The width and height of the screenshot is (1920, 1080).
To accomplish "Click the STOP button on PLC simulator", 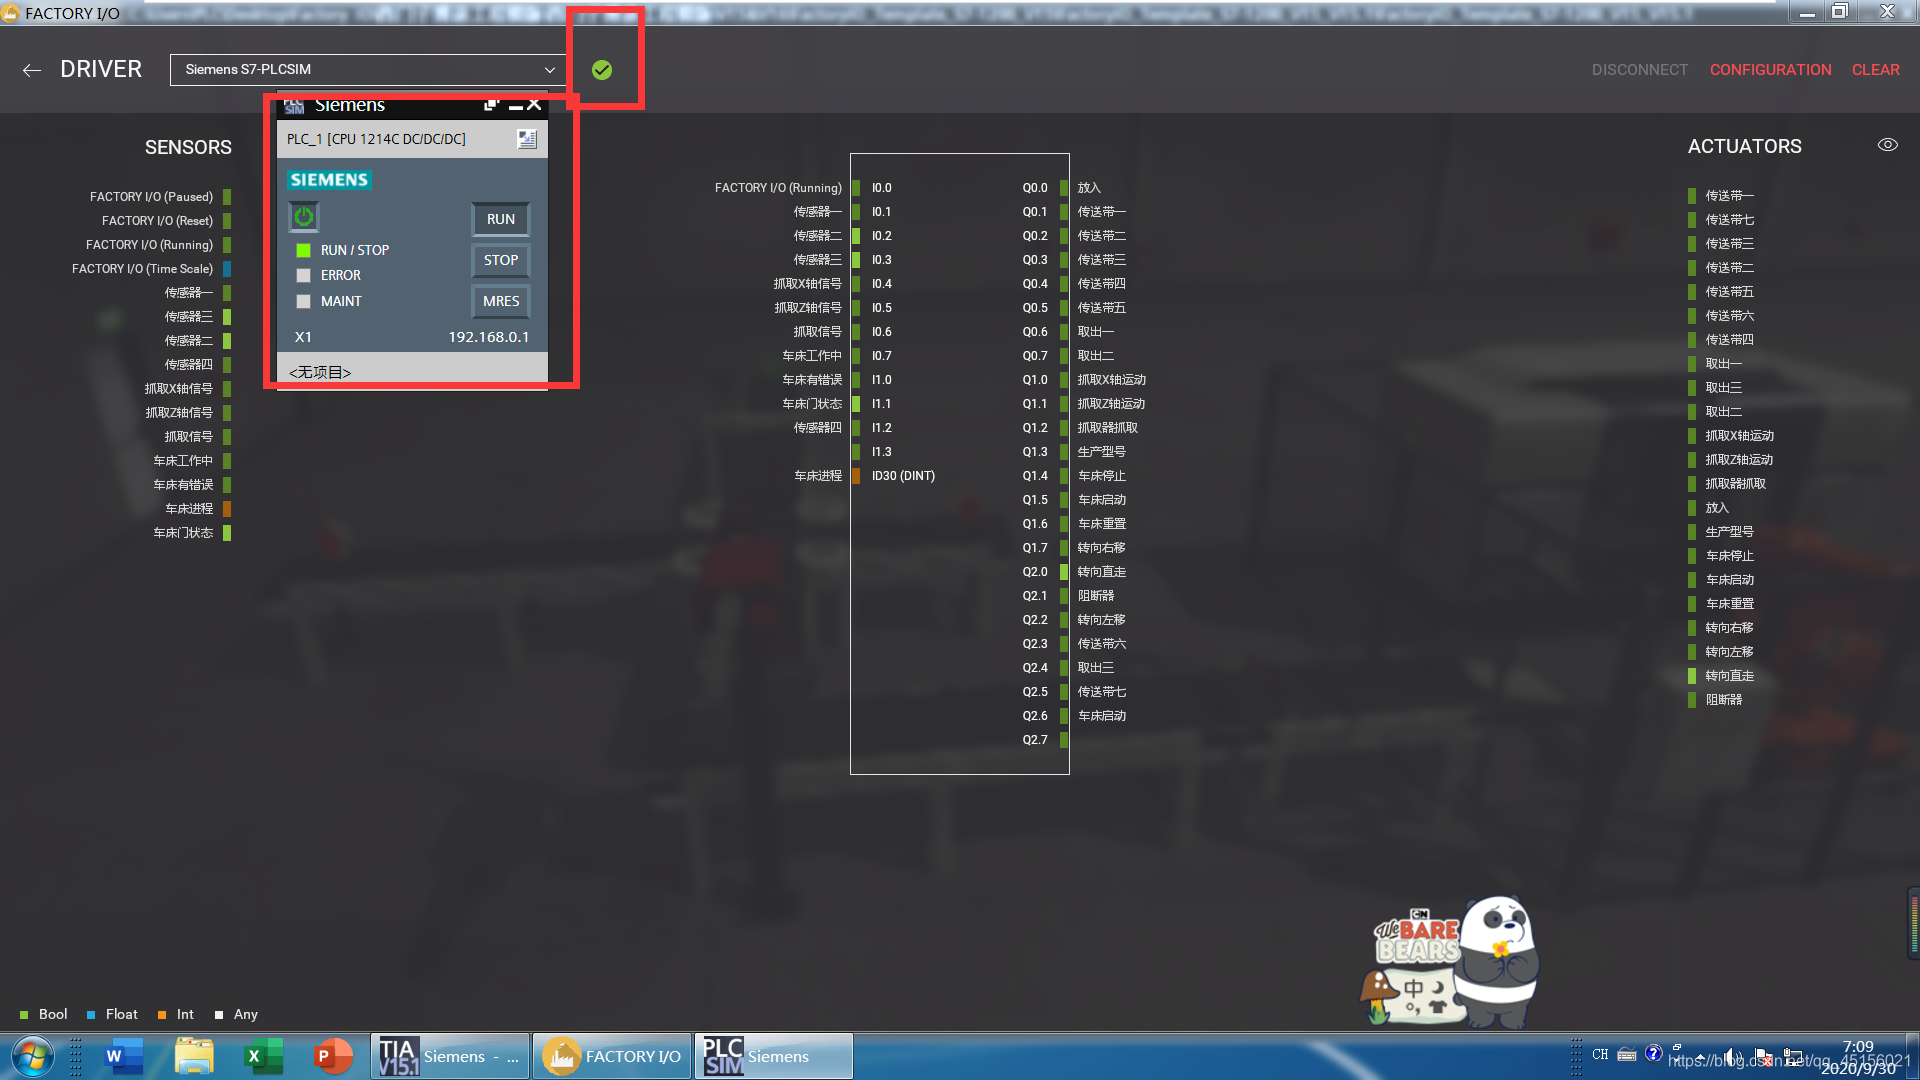I will coord(500,258).
